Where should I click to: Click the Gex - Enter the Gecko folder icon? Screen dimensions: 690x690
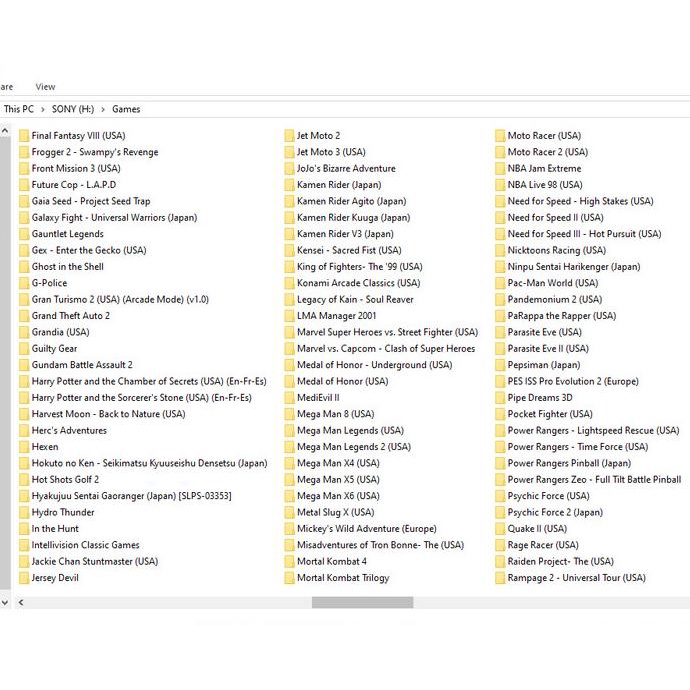pyautogui.click(x=24, y=250)
